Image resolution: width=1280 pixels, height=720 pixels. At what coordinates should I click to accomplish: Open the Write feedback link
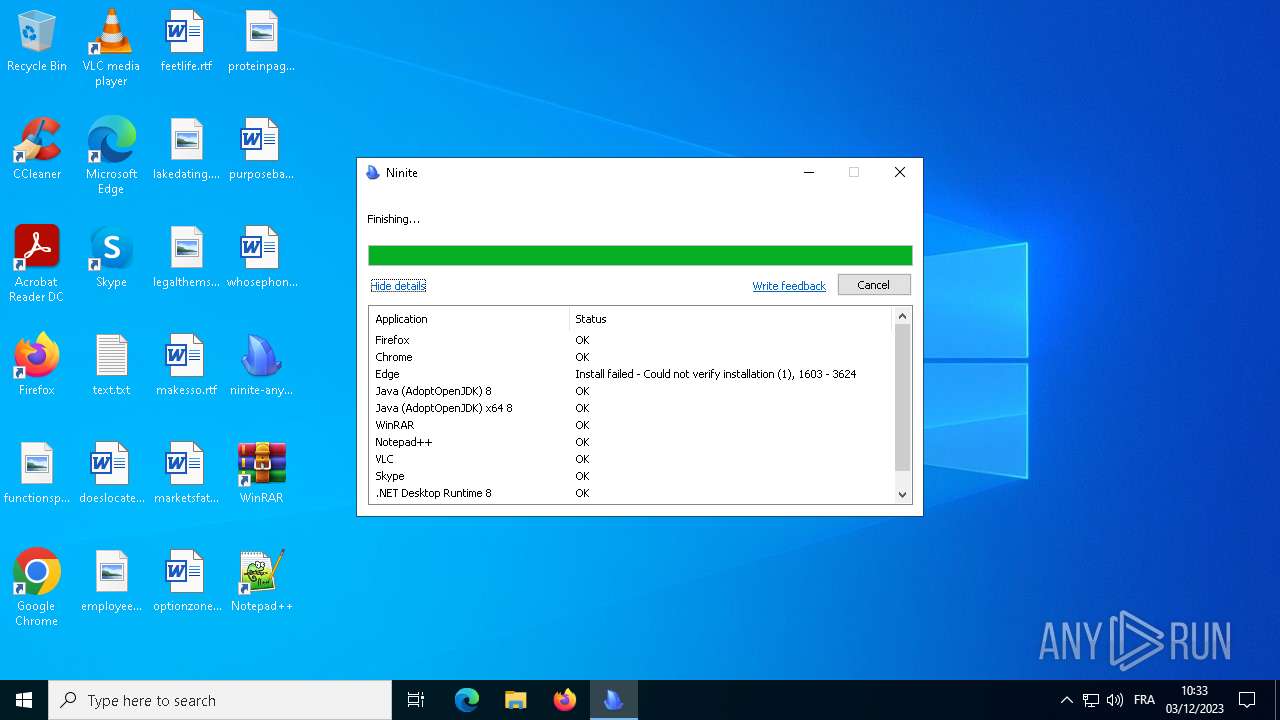(789, 286)
